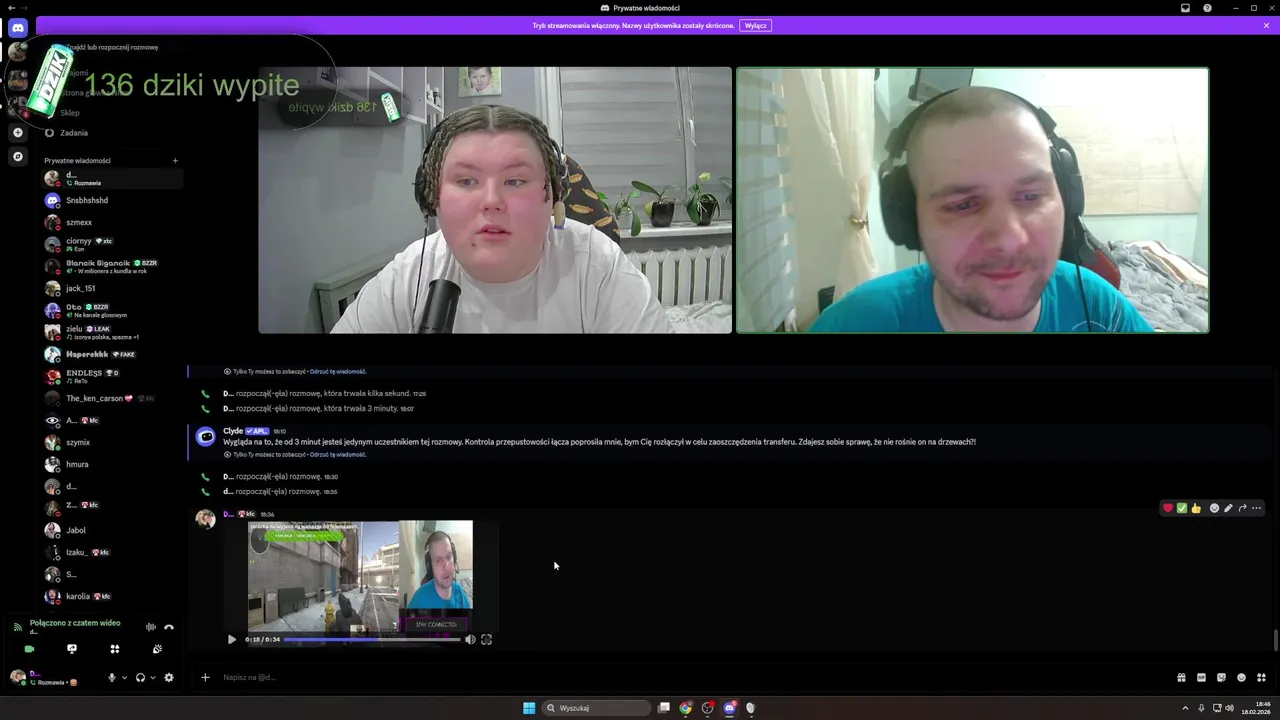
Task: Open Clyde's profile name in chat
Action: coord(233,431)
